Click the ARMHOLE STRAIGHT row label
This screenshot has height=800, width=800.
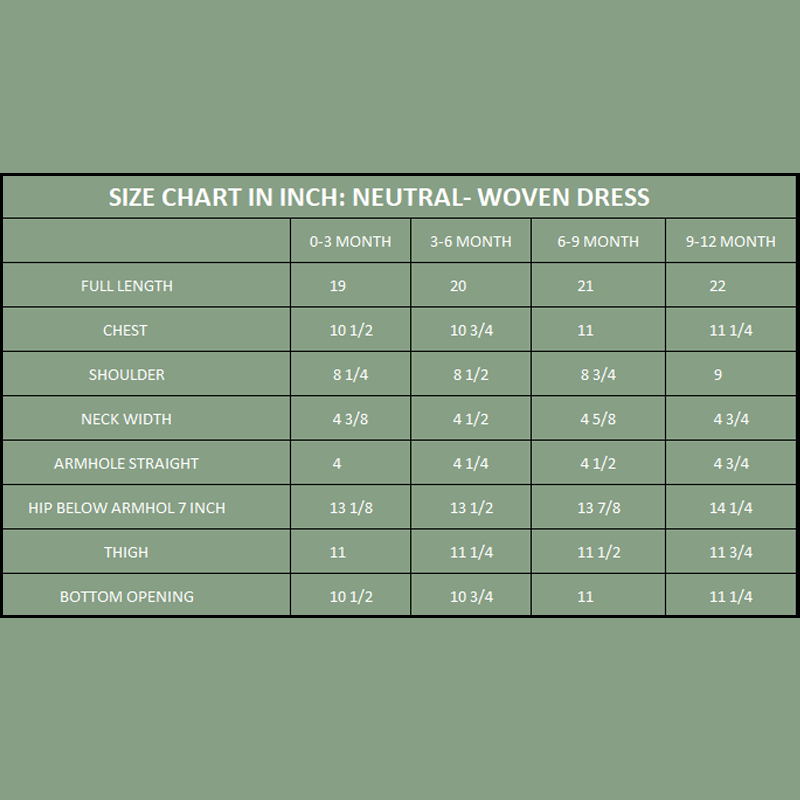(126, 464)
